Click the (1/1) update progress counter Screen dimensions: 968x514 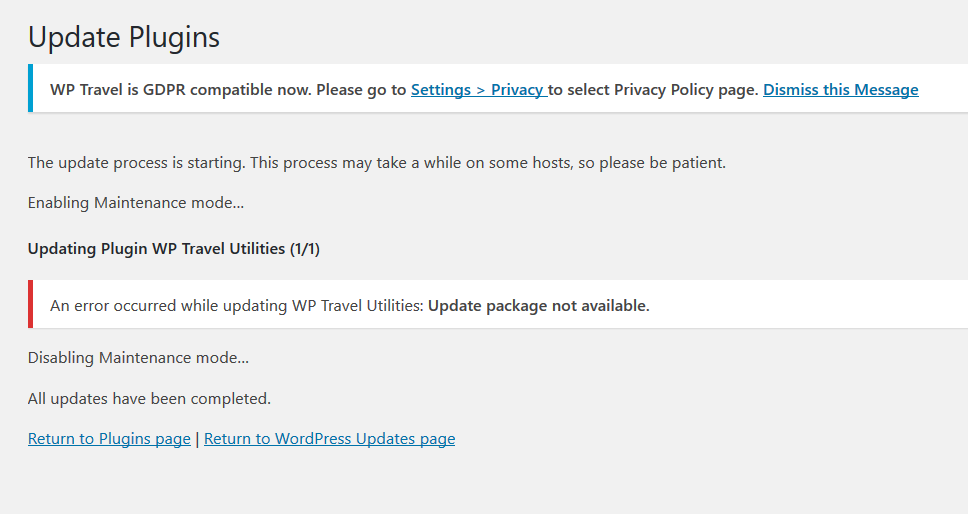(x=304, y=249)
